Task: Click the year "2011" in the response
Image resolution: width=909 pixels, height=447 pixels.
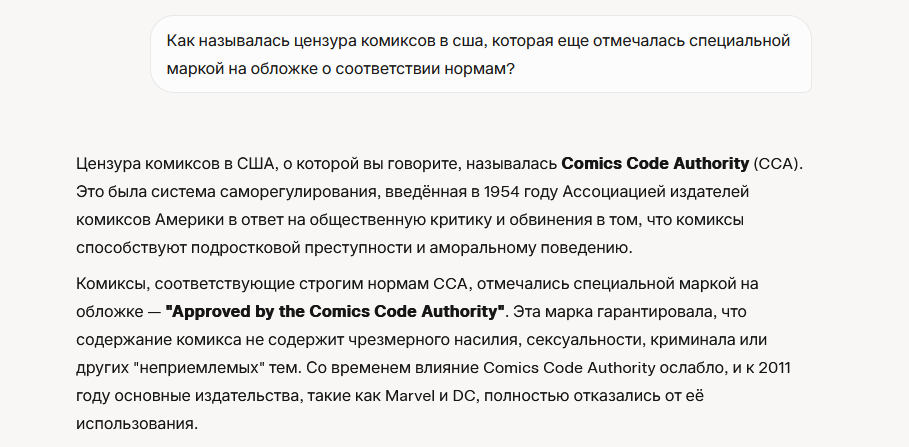Action: click(x=774, y=368)
